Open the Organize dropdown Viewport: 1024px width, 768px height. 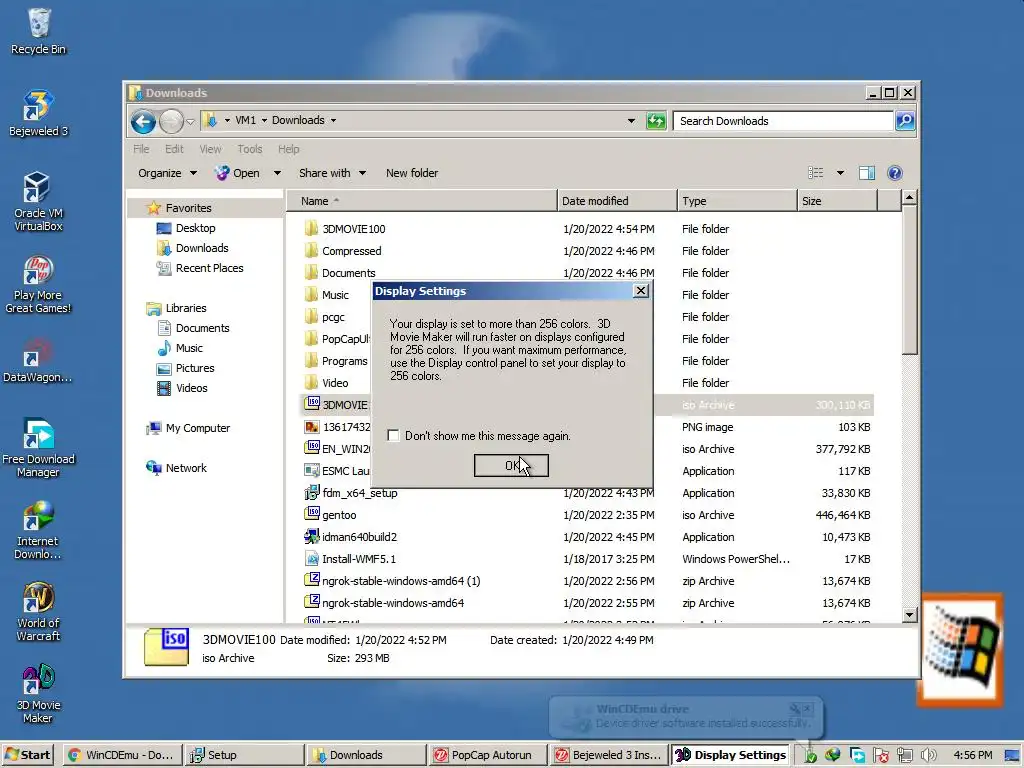(x=167, y=173)
